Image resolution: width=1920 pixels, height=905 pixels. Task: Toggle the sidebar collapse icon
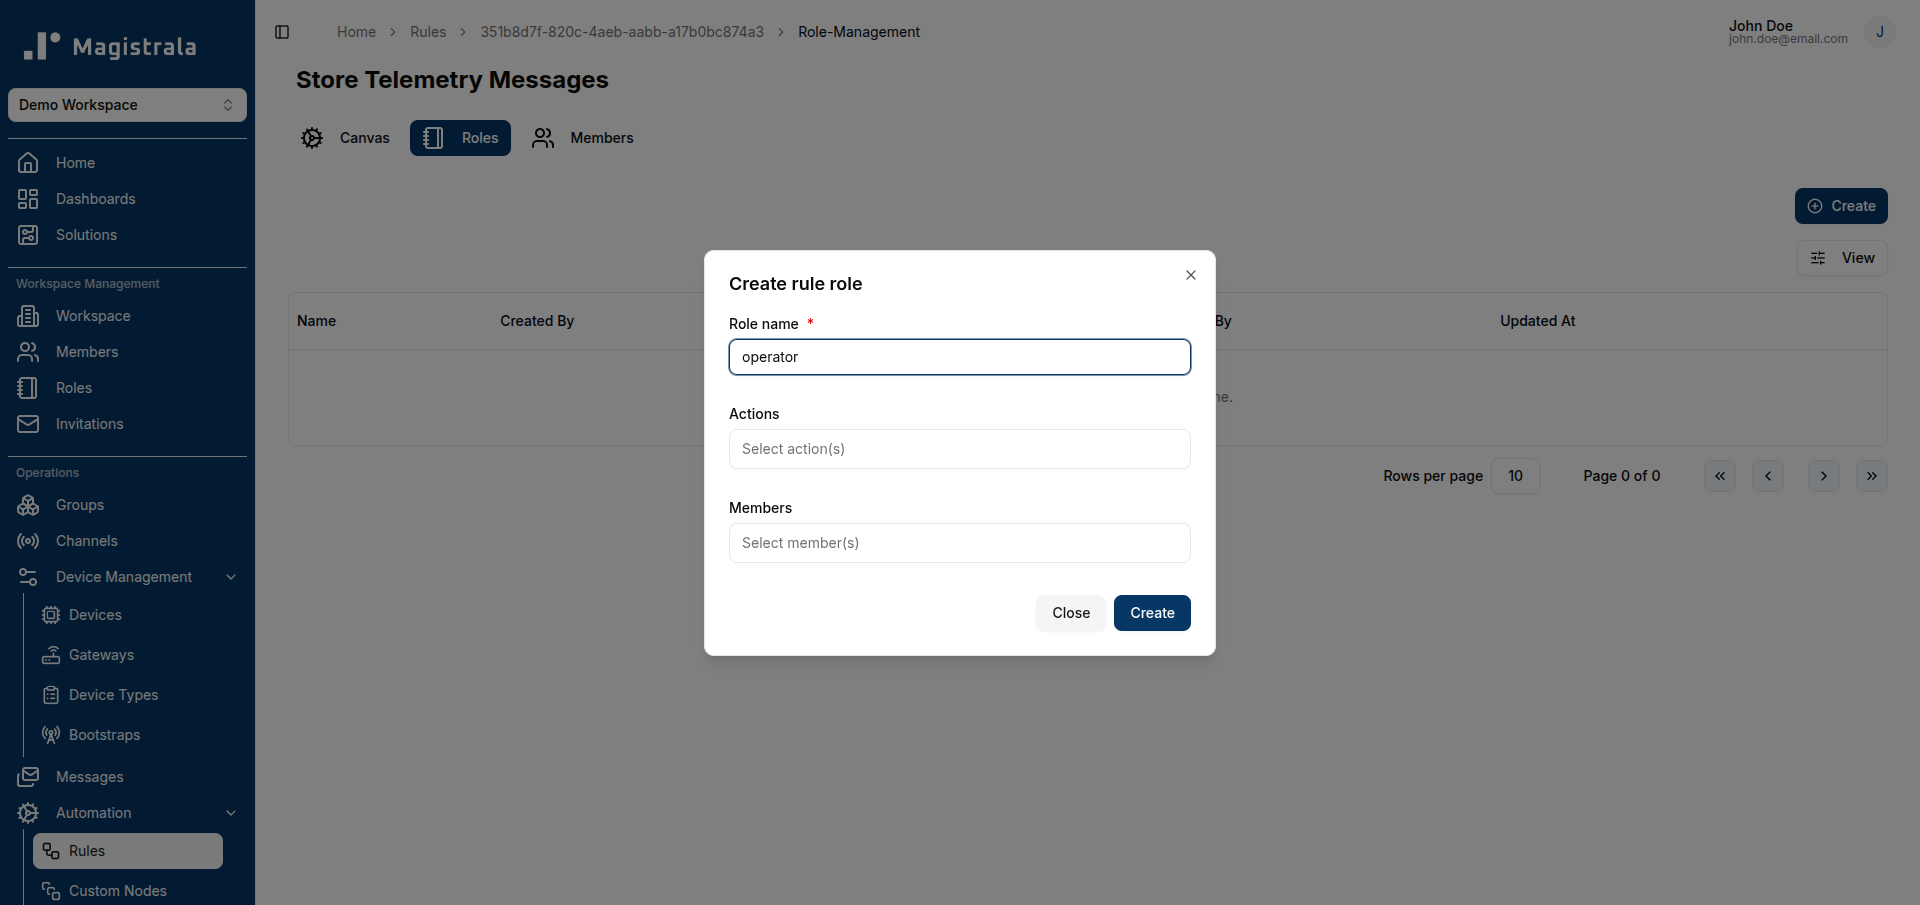click(x=282, y=32)
